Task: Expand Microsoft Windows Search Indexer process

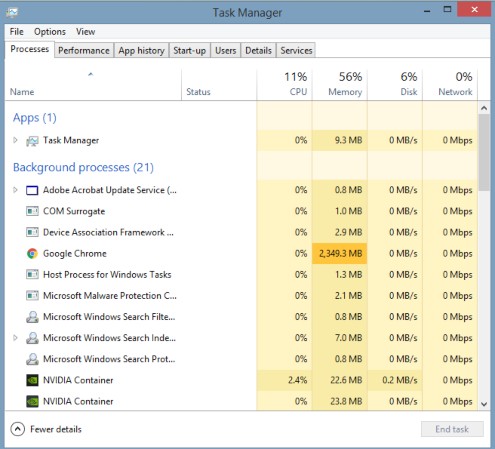Action: click(15, 338)
